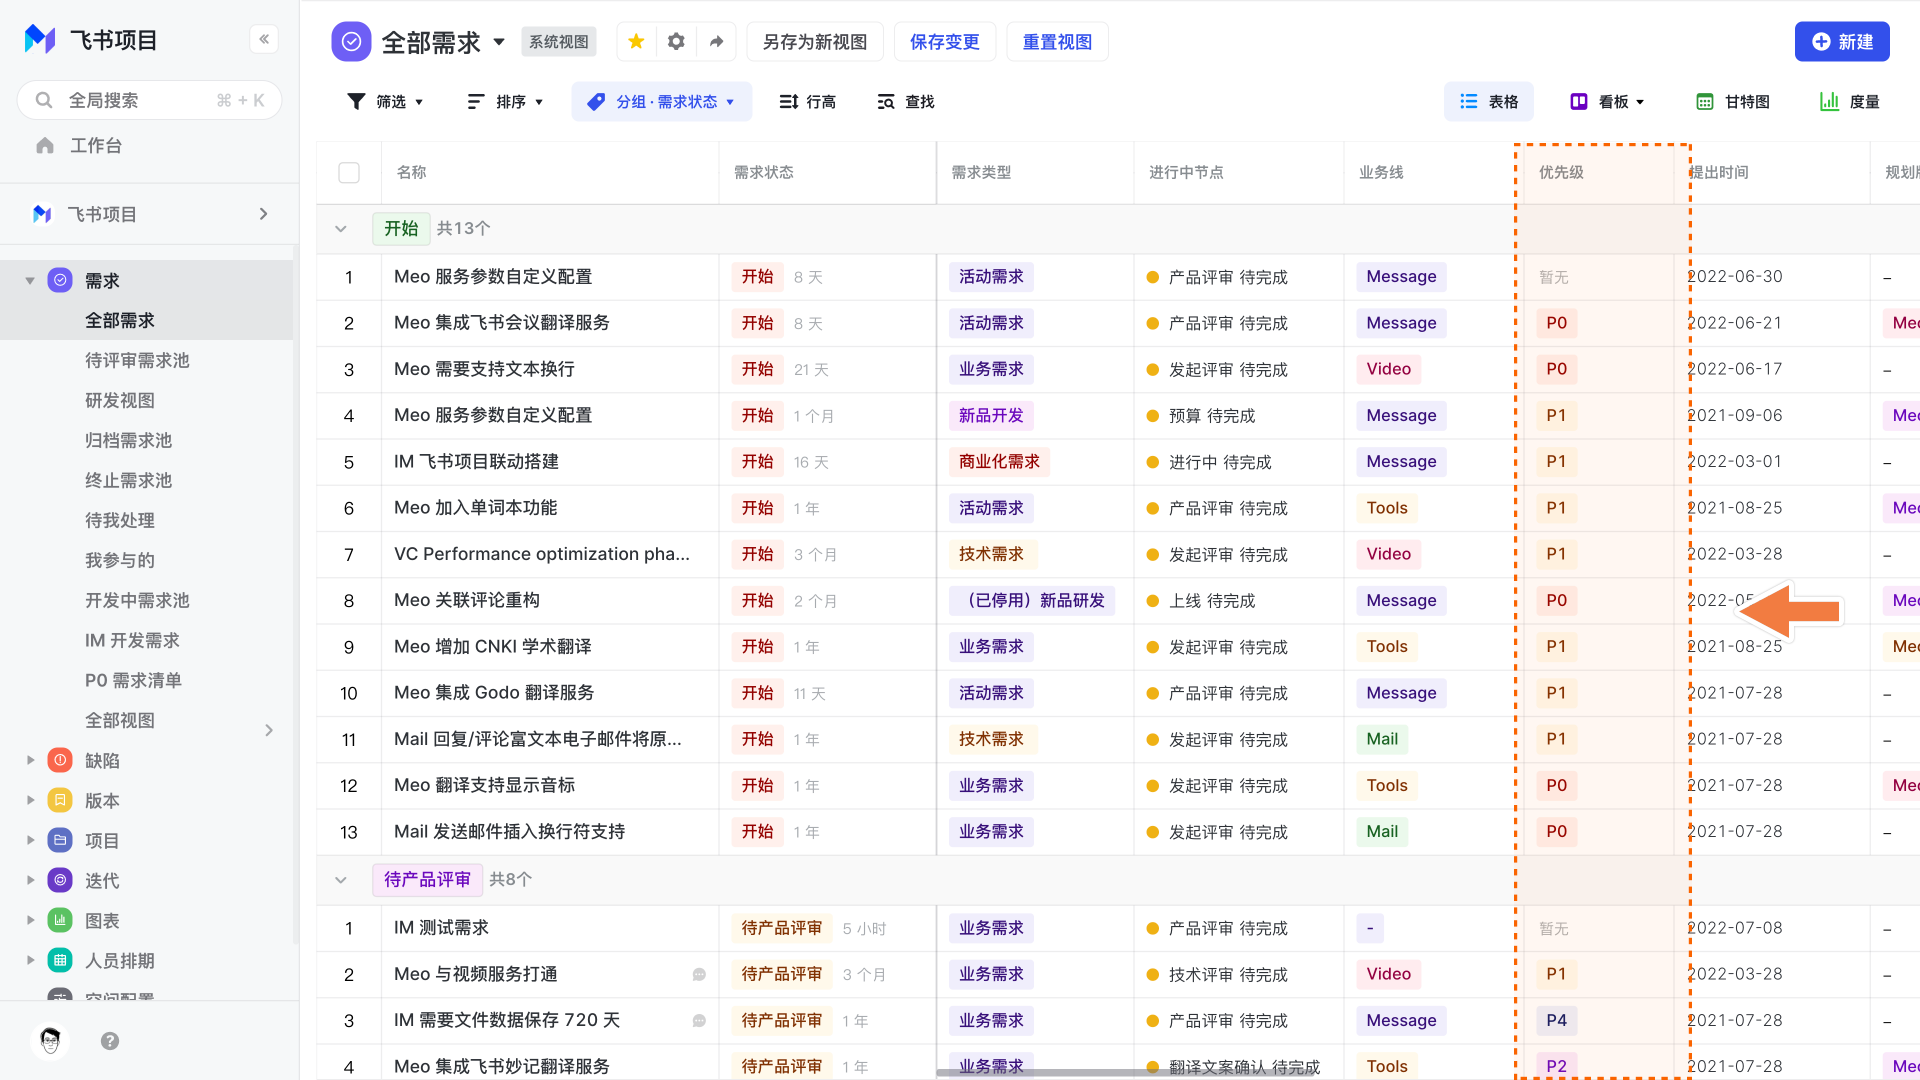
Task: Open comments on IM 需要文件数据保存 720 天 row
Action: [699, 1021]
